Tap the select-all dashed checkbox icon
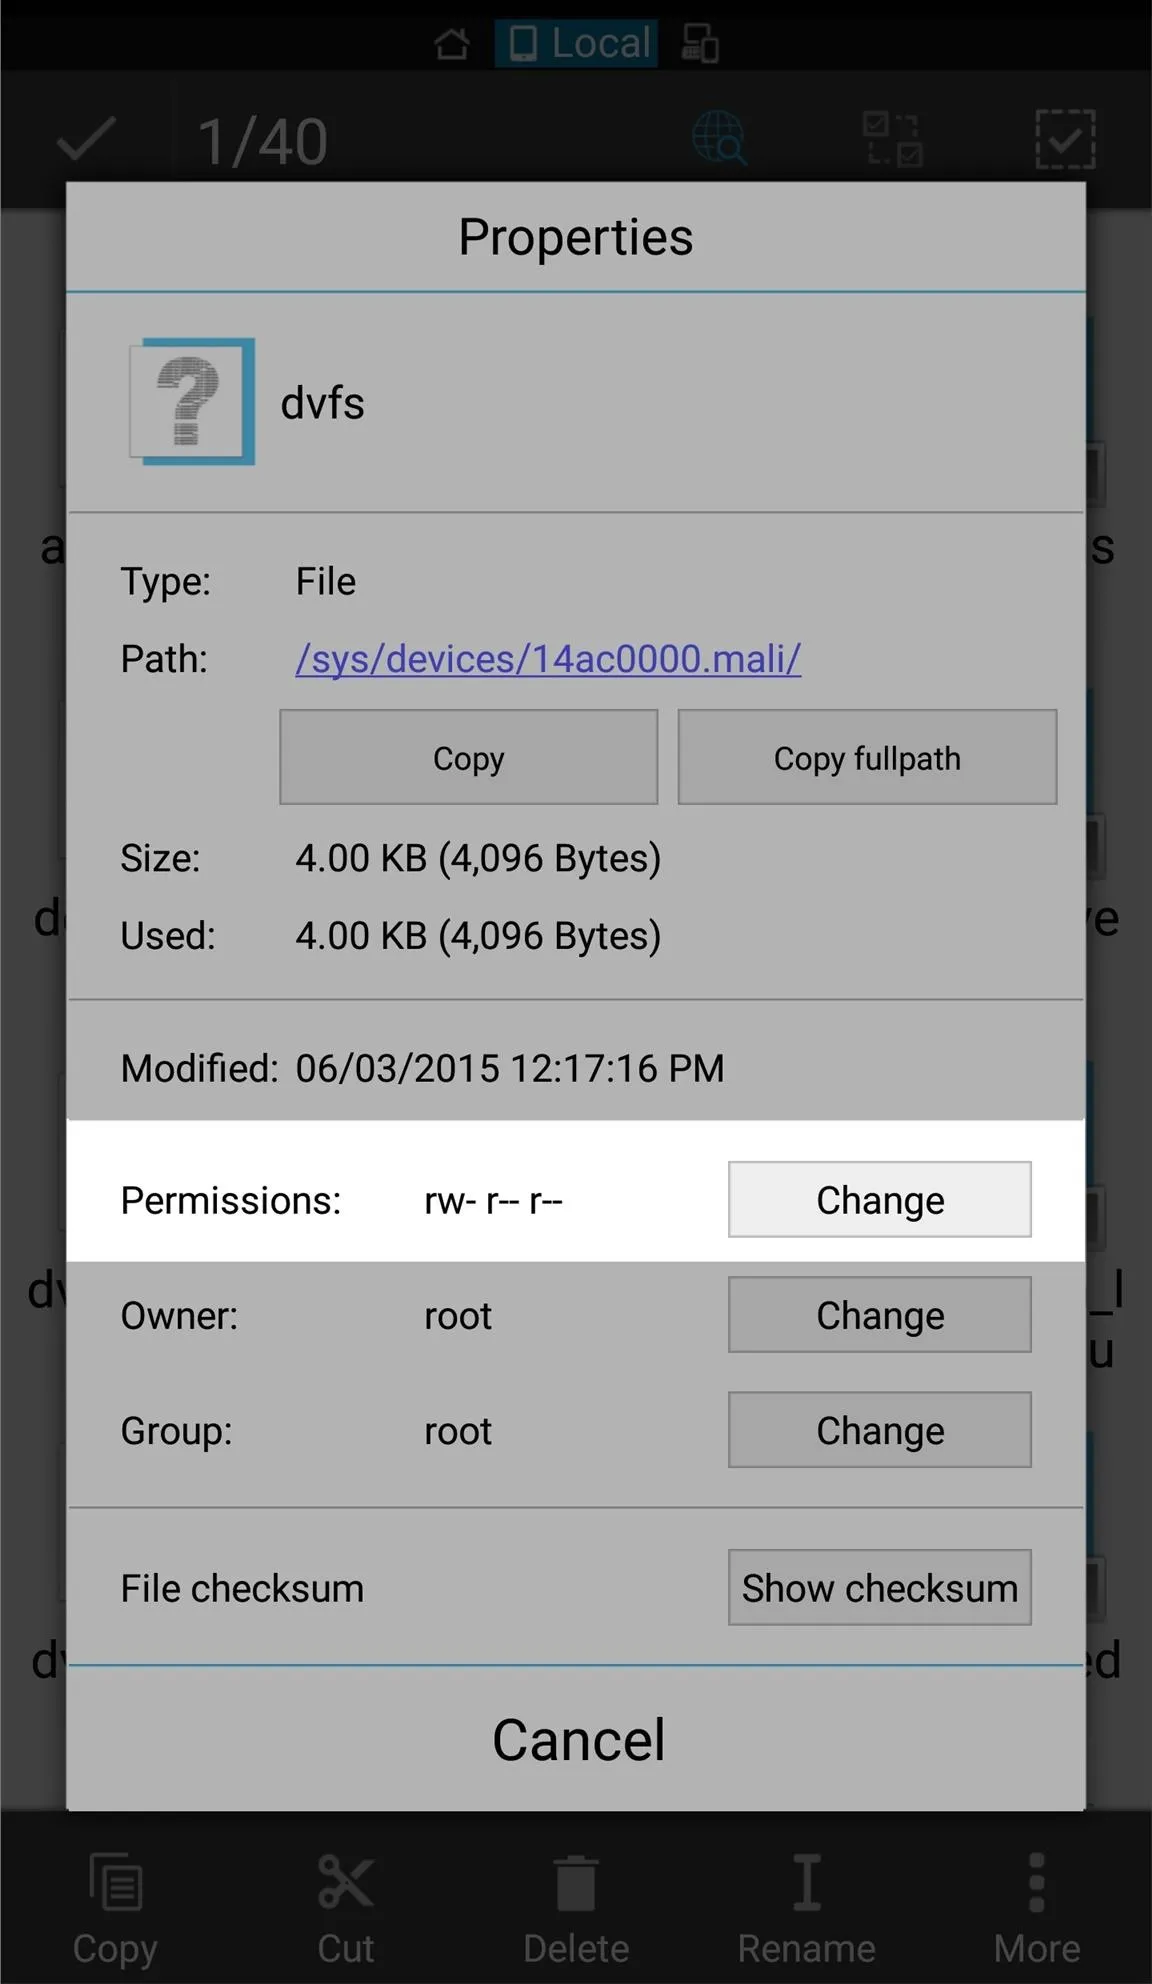The width and height of the screenshot is (1152, 1984). 1065,139
